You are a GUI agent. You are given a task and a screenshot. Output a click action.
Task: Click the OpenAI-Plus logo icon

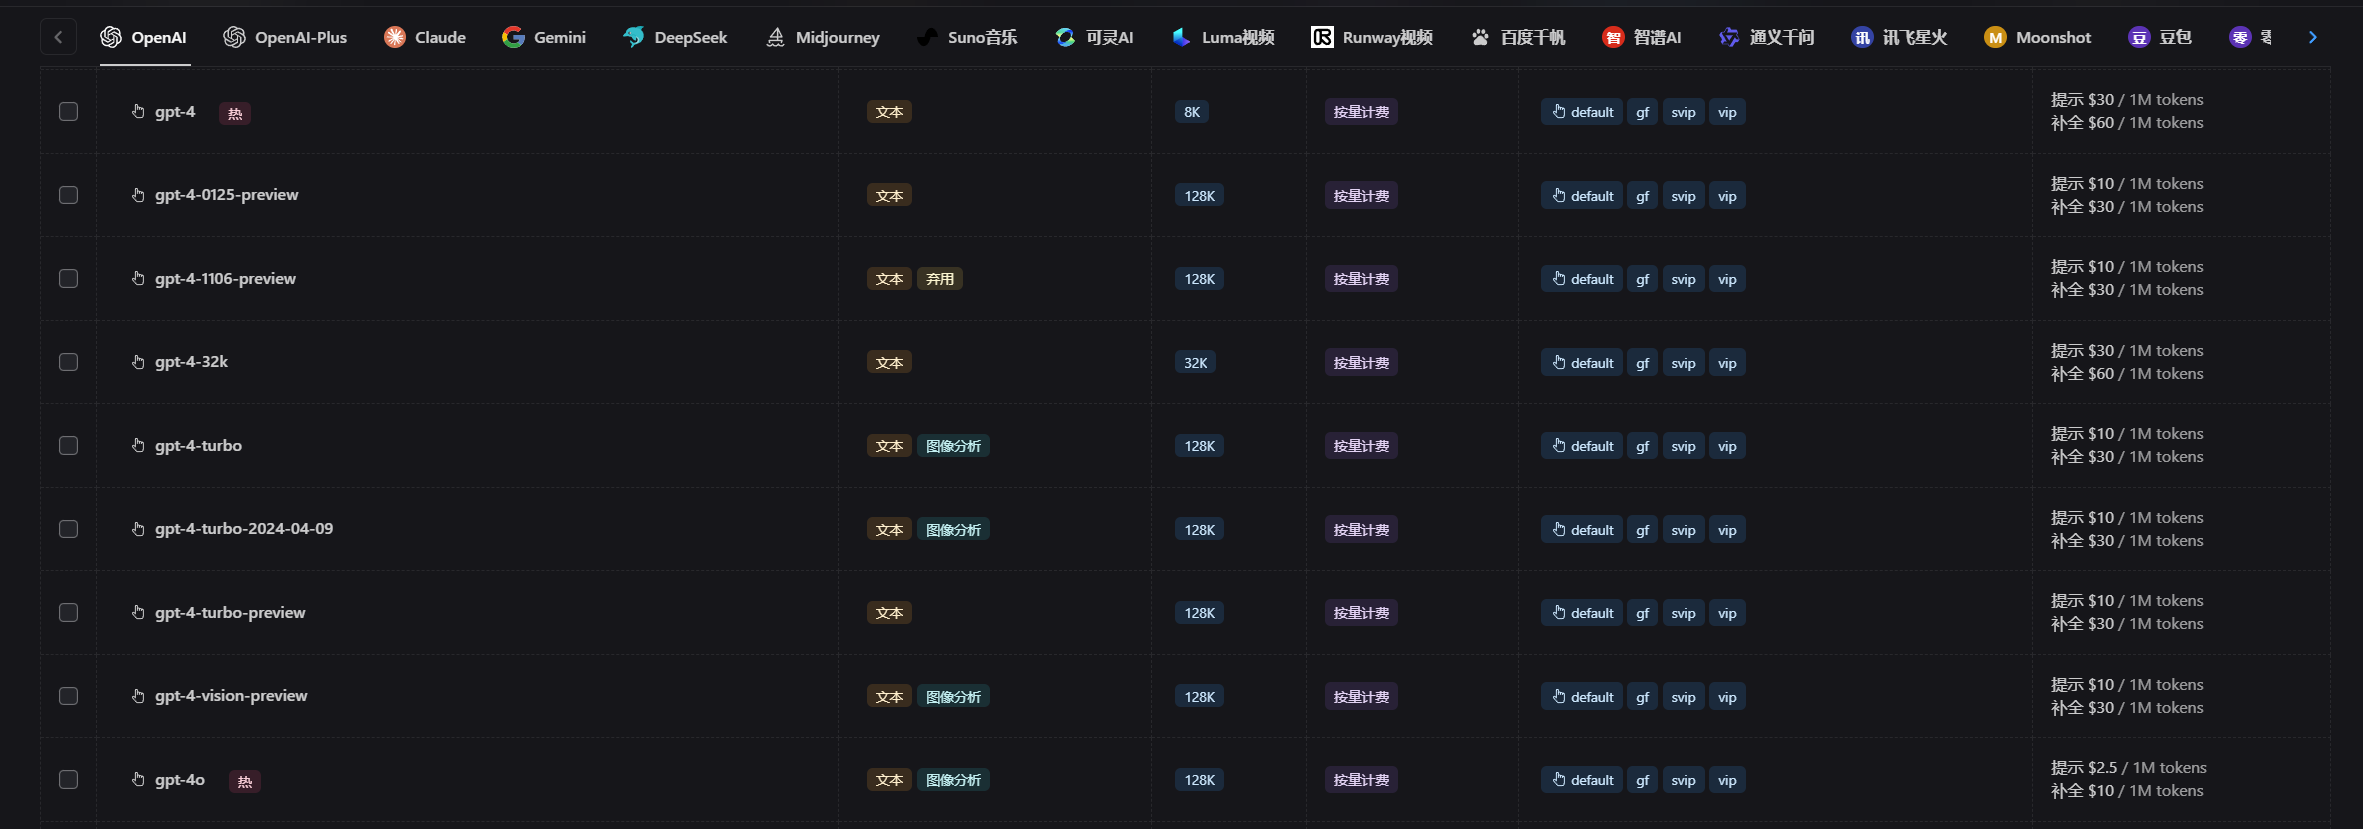(234, 37)
